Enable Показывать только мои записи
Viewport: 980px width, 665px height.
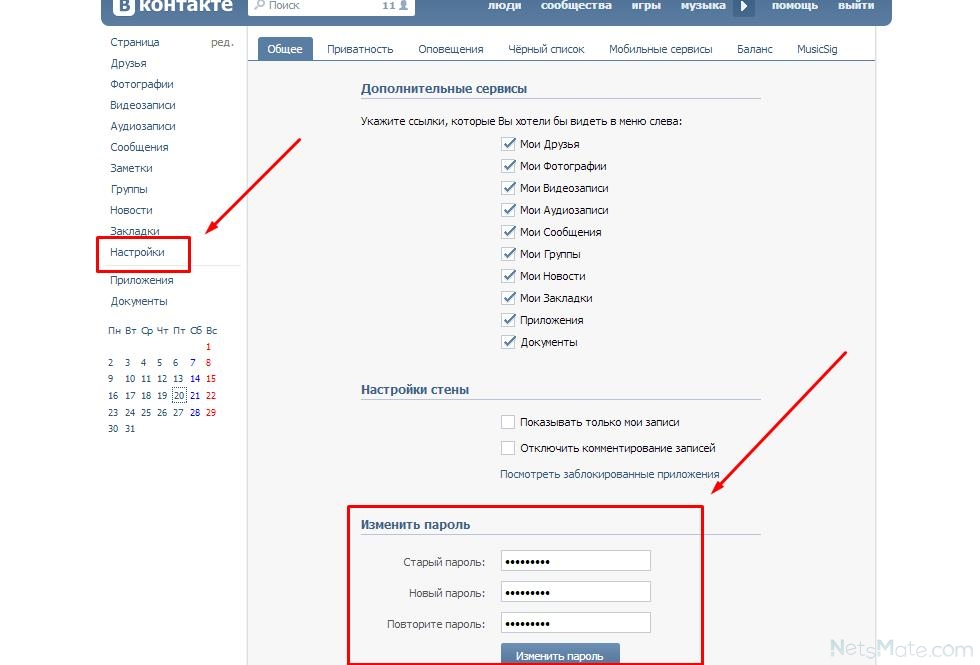point(508,422)
